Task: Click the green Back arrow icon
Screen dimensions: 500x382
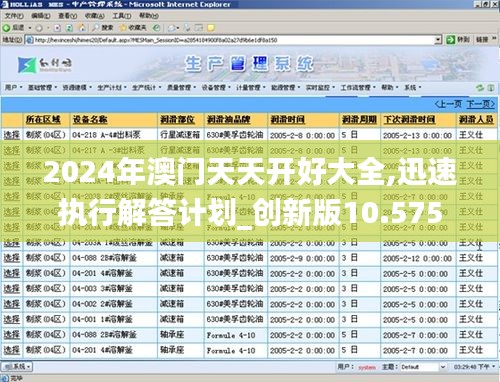Action: (x=6, y=28)
